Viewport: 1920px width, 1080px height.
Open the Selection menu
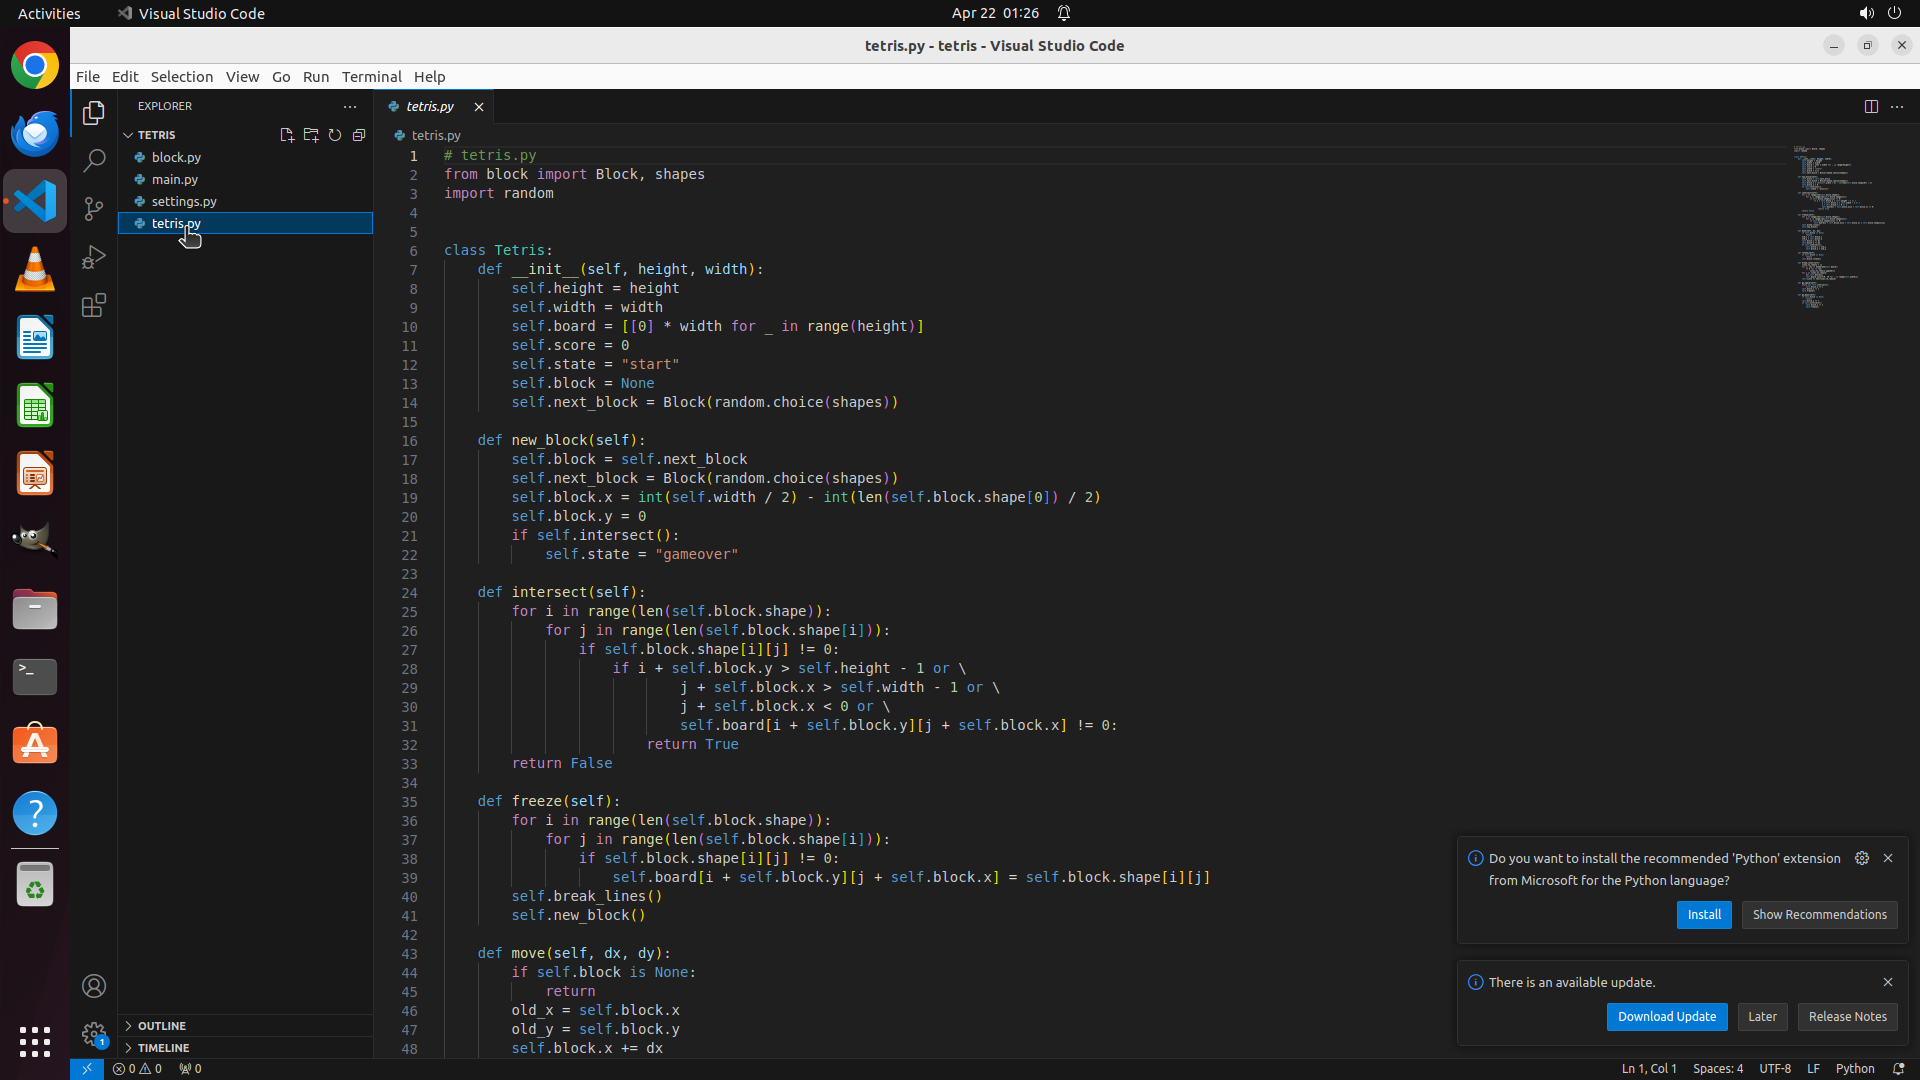point(181,77)
